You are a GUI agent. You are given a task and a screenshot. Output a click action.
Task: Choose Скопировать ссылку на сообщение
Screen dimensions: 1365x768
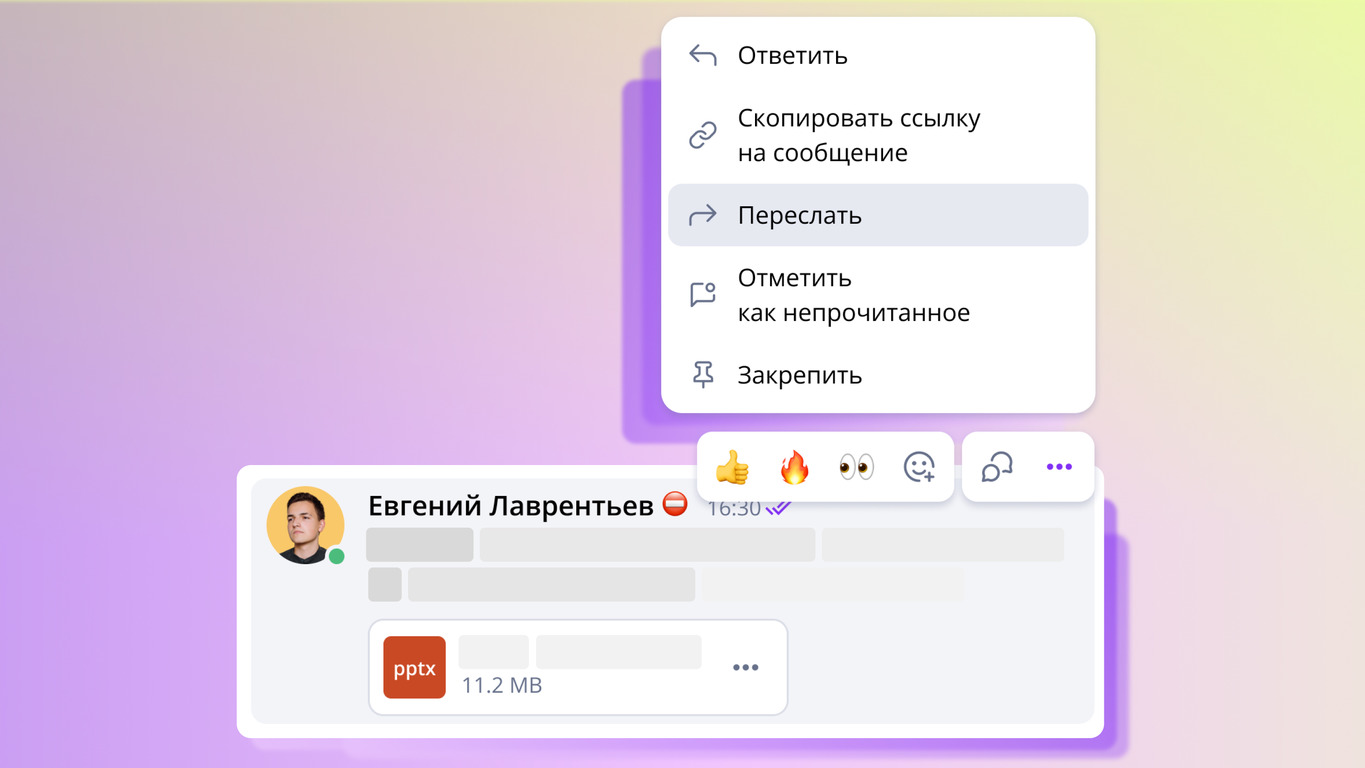pyautogui.click(x=878, y=135)
